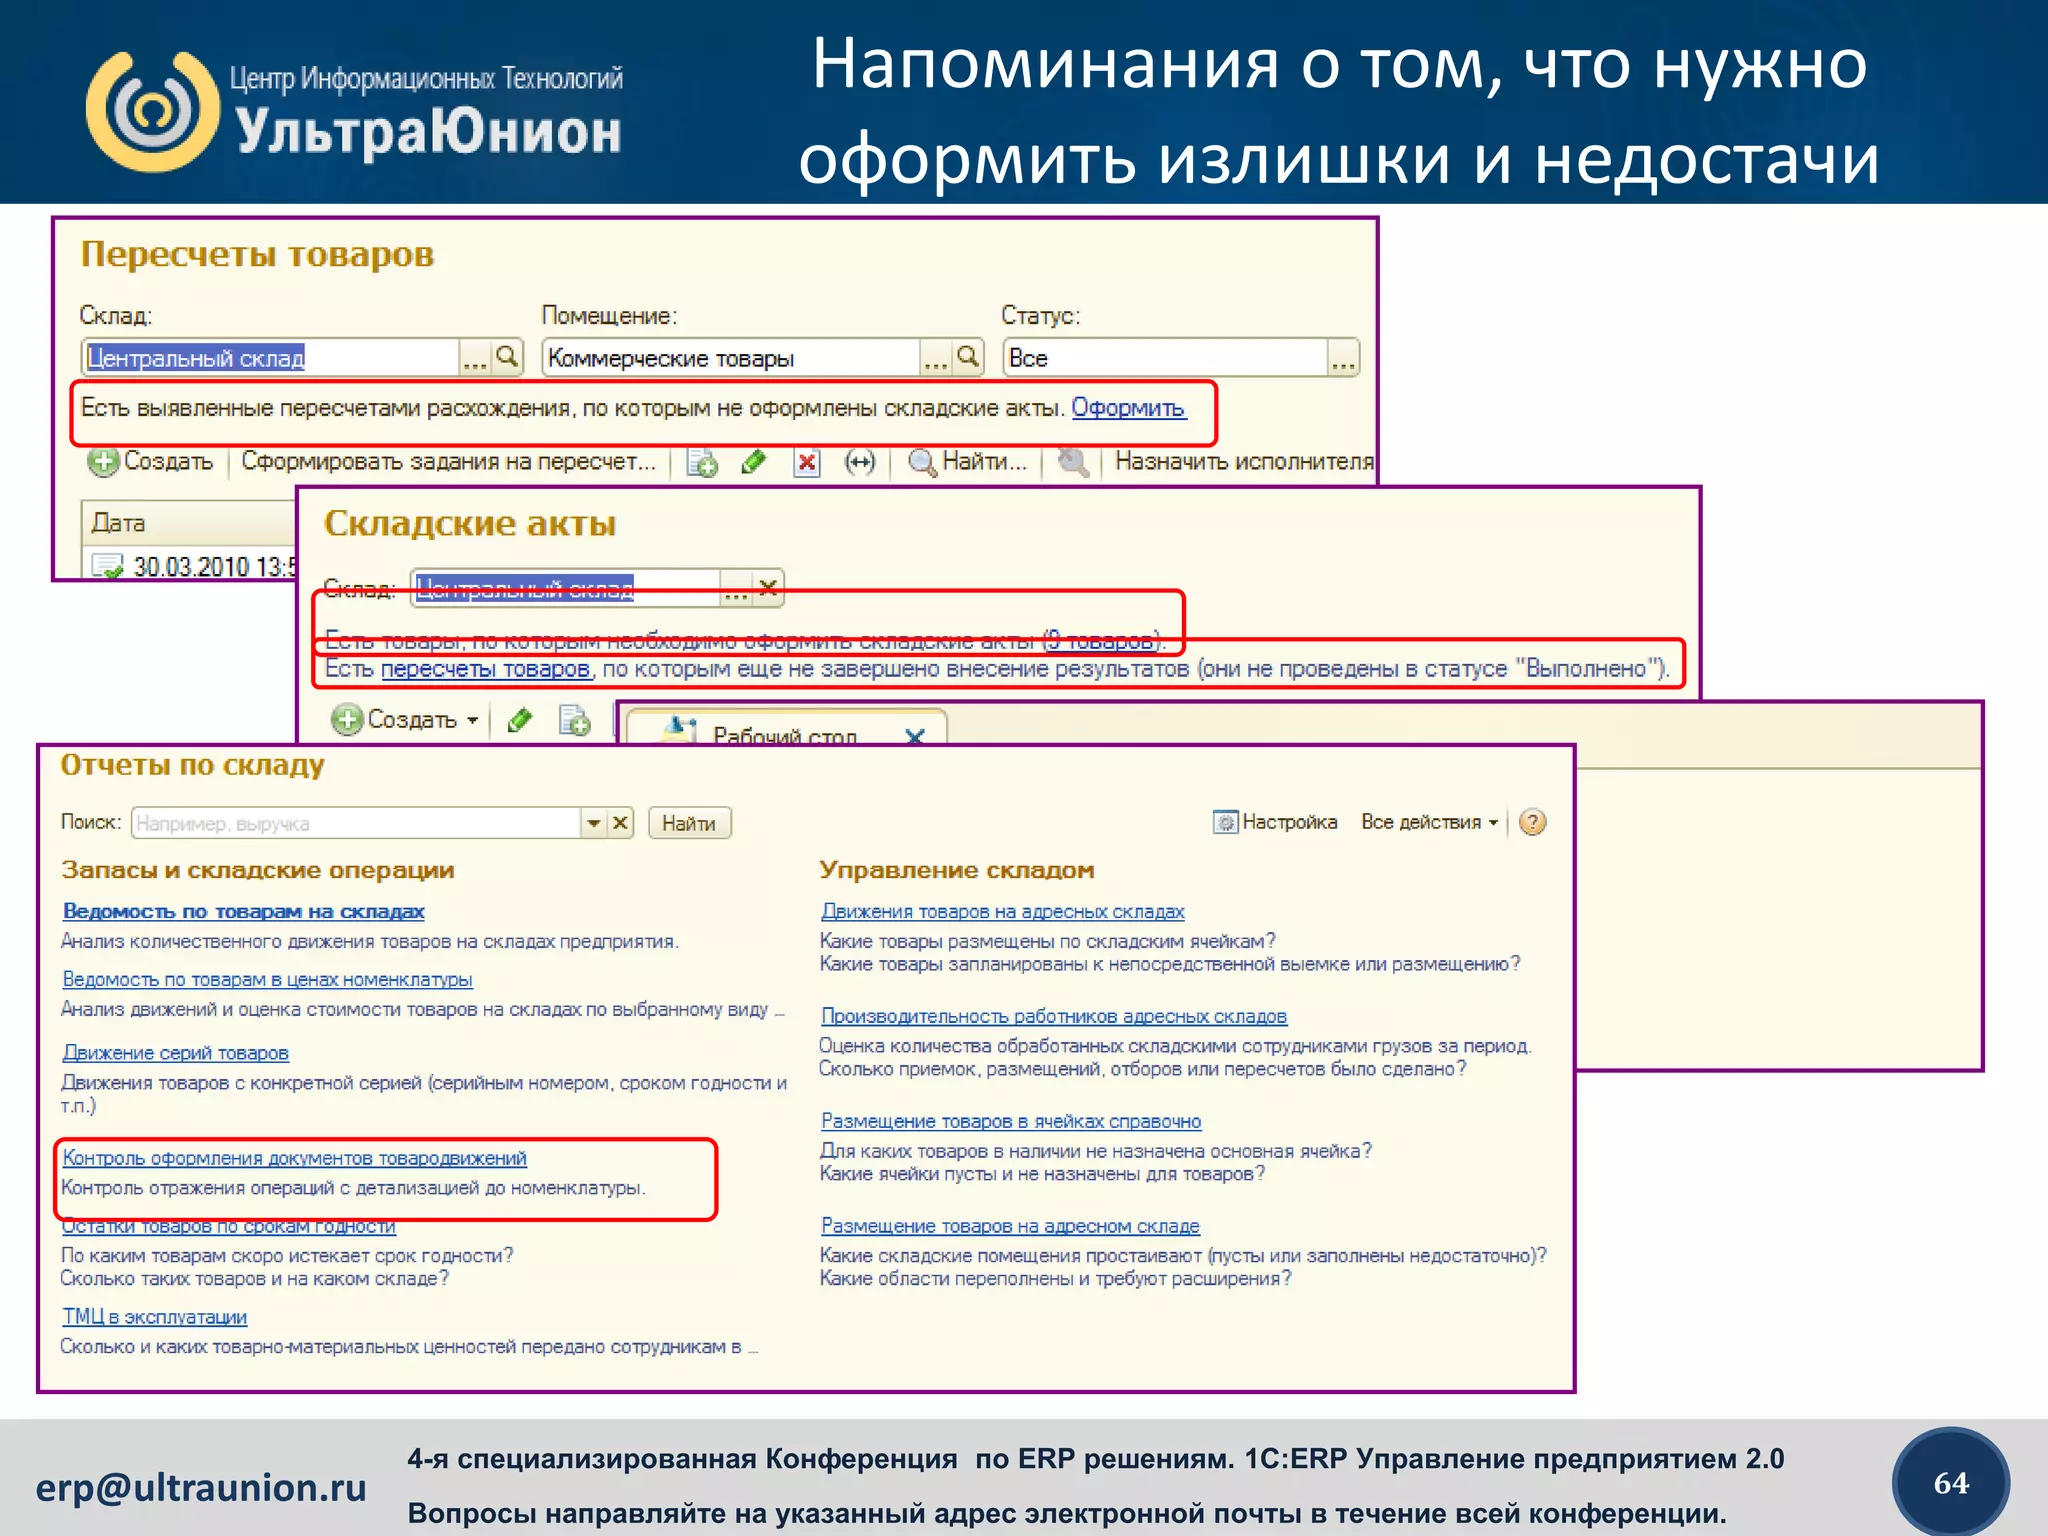Click the Дата column header

coord(188,523)
